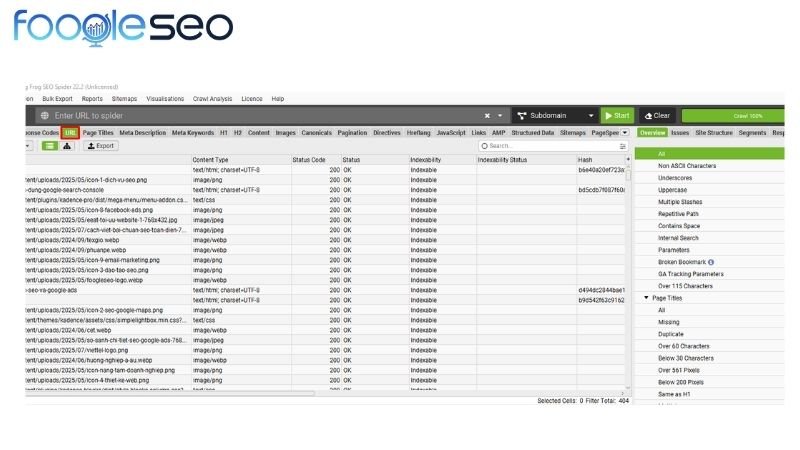Viewport: 800px width, 450px height.
Task: Switch to list view icon
Action: (x=49, y=146)
